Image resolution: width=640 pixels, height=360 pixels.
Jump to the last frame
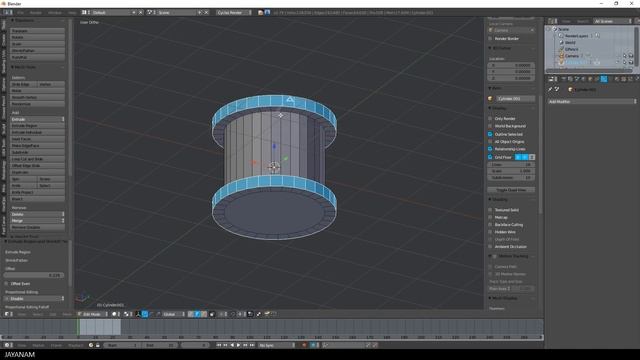252,345
